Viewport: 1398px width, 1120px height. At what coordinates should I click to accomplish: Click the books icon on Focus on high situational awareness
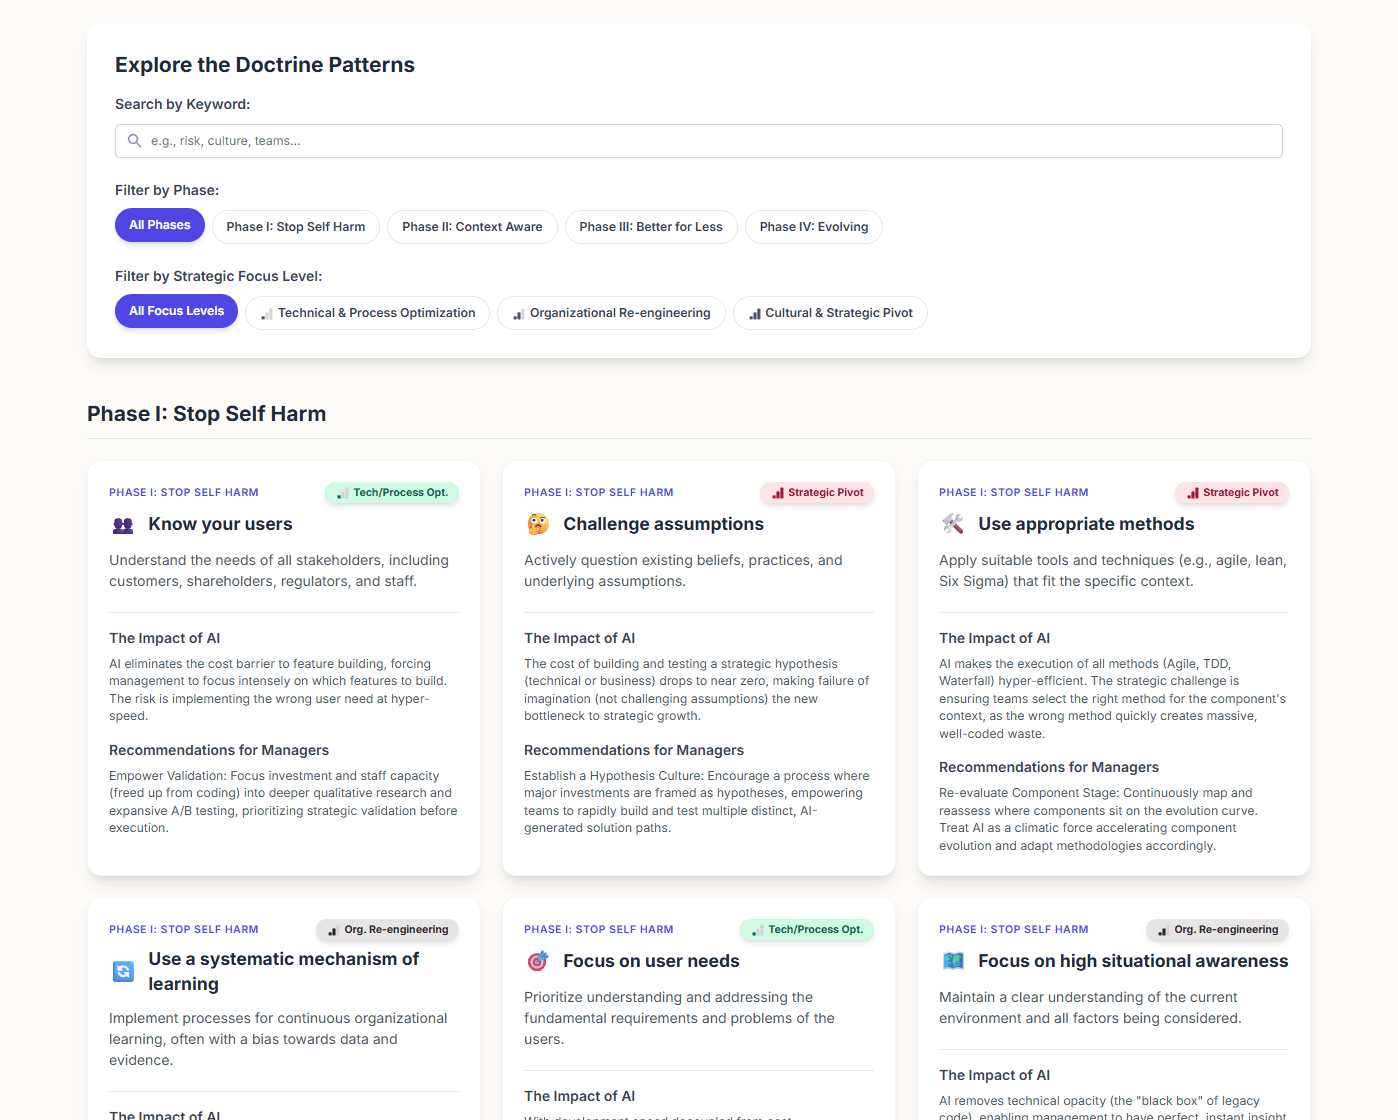pyautogui.click(x=953, y=961)
